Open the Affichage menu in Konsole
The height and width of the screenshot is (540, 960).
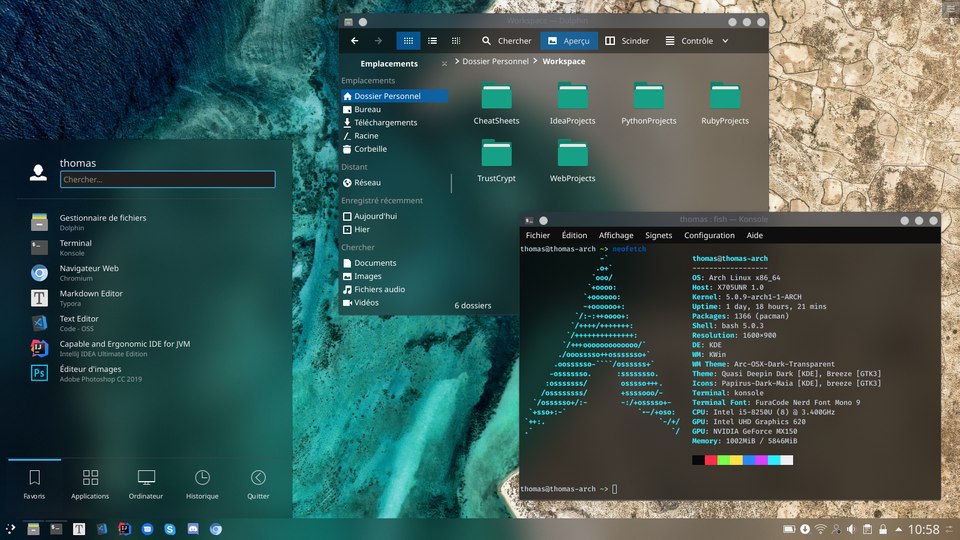pyautogui.click(x=616, y=235)
